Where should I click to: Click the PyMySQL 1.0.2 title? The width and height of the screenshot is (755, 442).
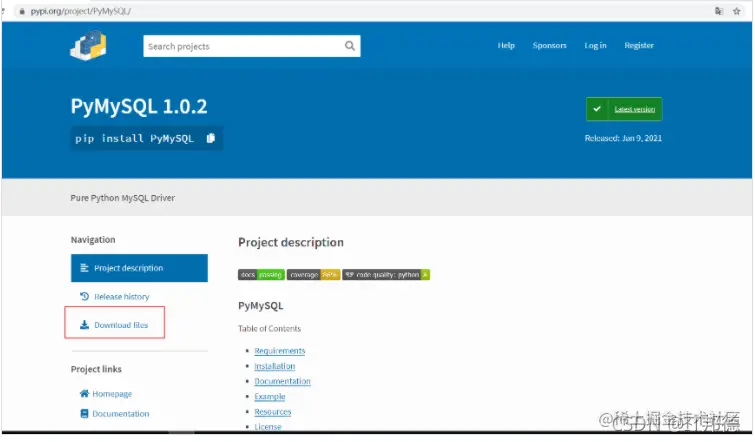pyautogui.click(x=139, y=106)
